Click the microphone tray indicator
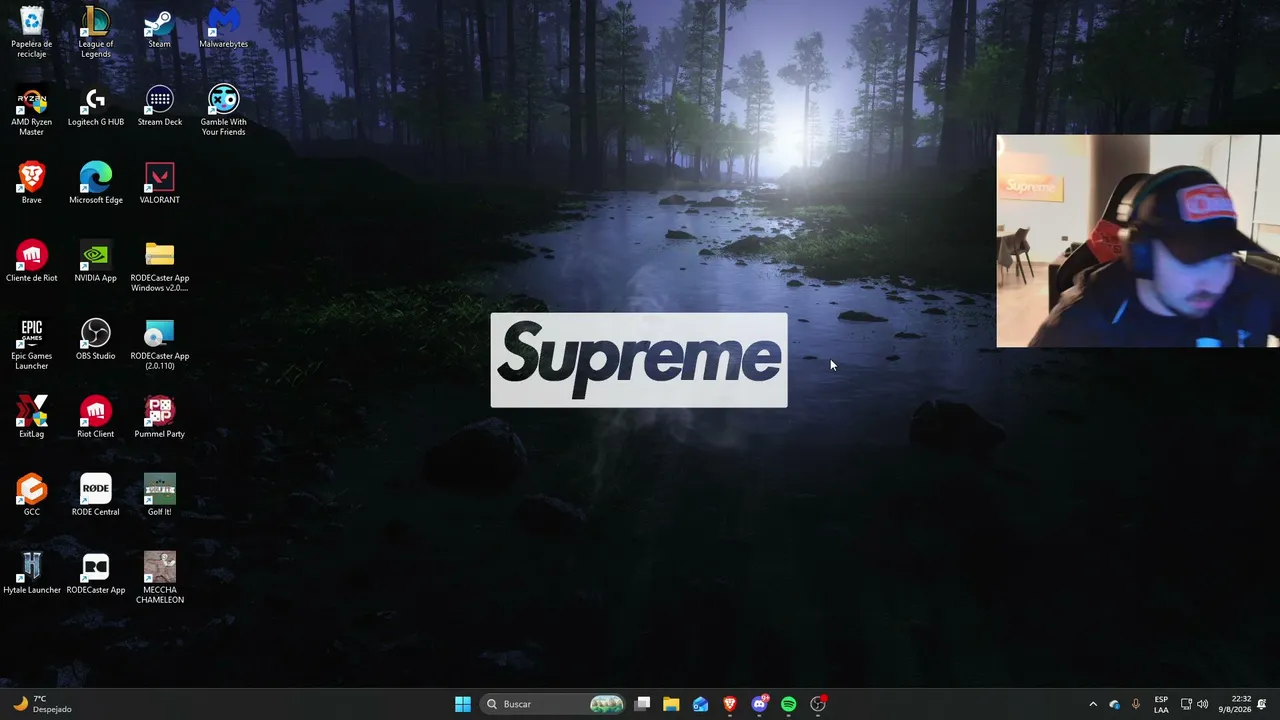This screenshot has width=1280, height=720. (x=1136, y=704)
